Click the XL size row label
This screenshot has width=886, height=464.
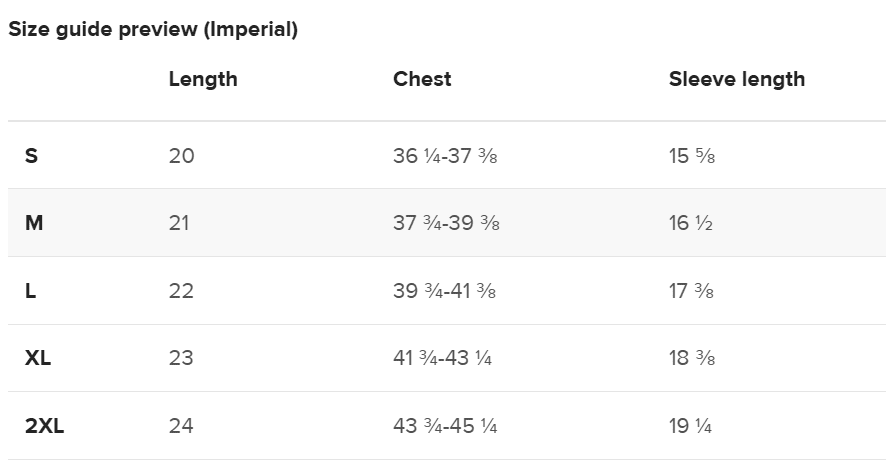coord(38,358)
